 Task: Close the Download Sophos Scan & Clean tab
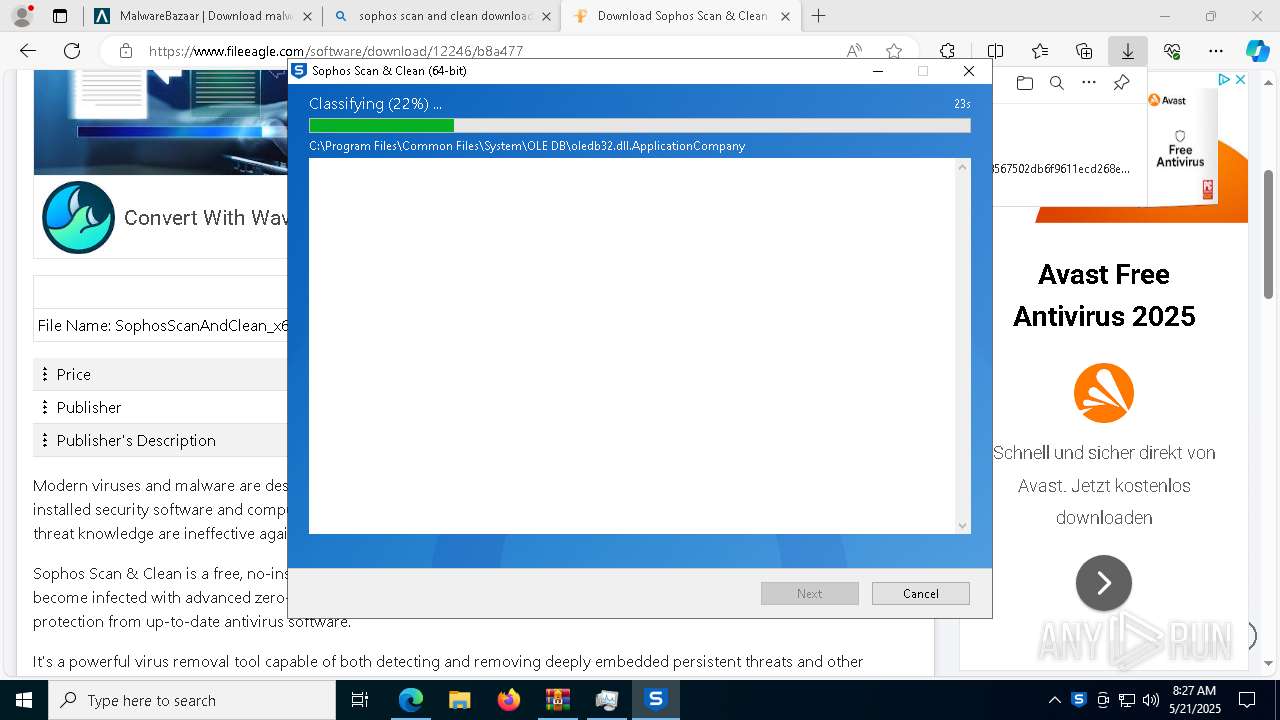tap(785, 16)
